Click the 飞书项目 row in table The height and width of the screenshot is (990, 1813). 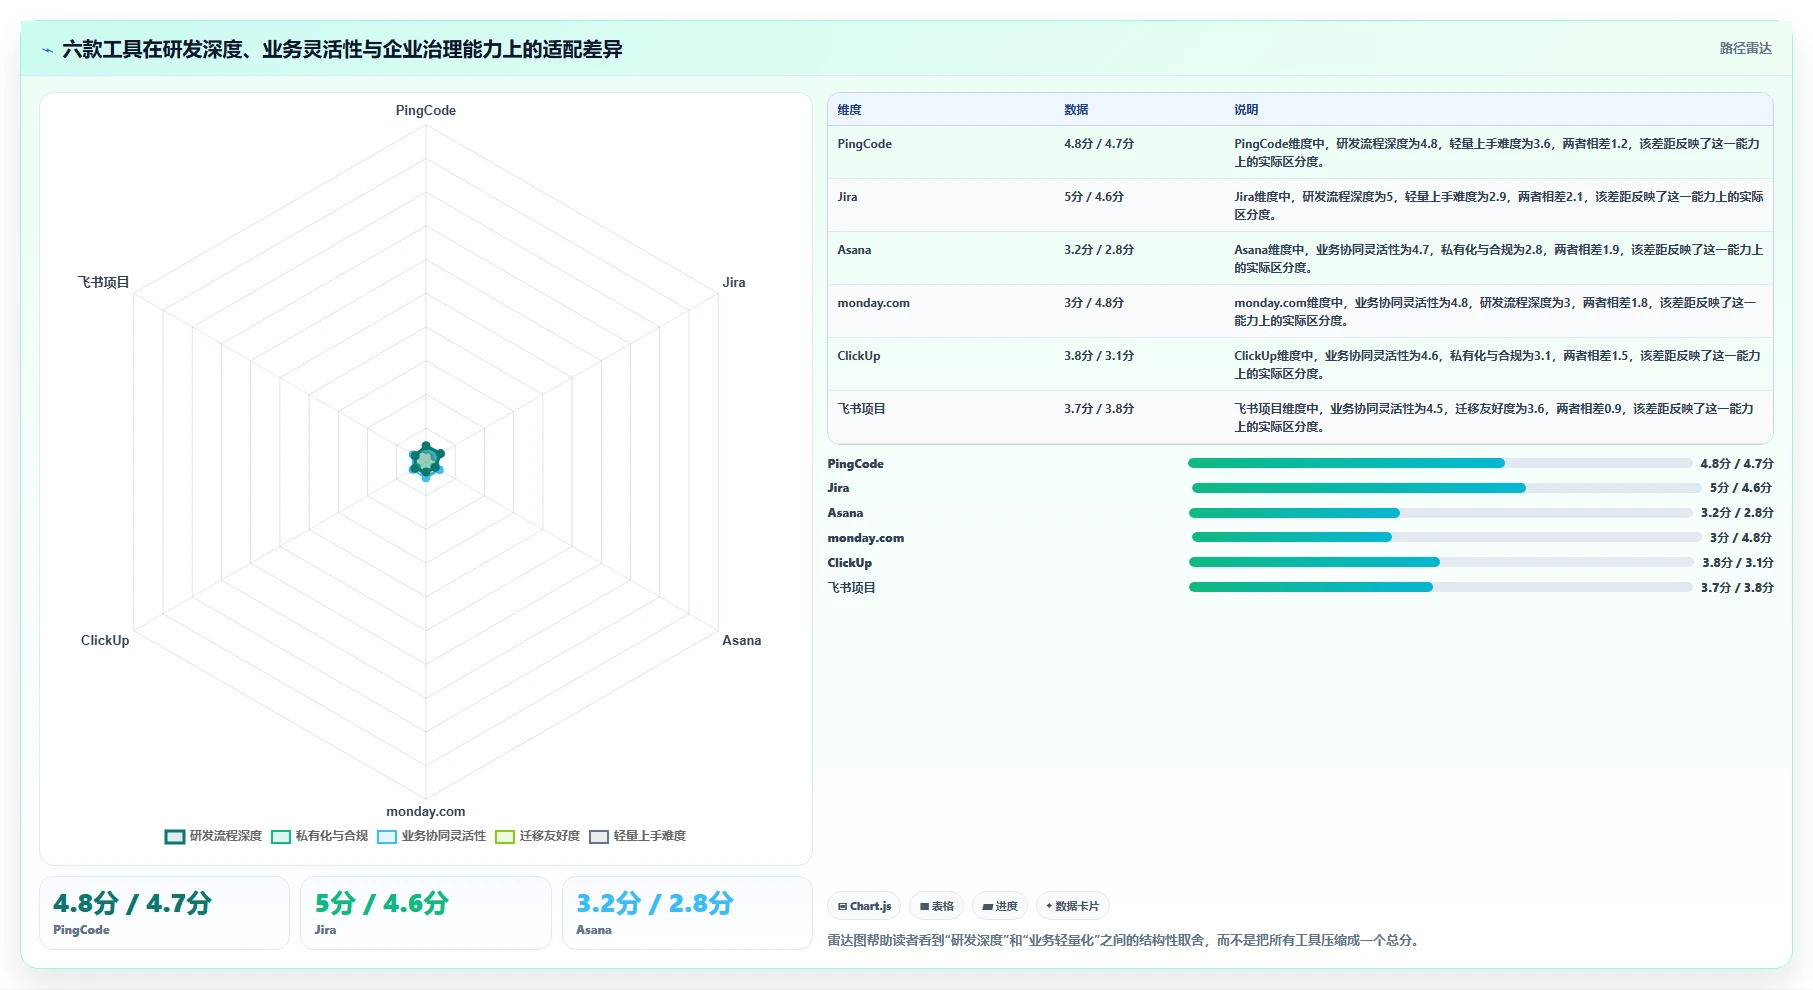coord(1300,417)
